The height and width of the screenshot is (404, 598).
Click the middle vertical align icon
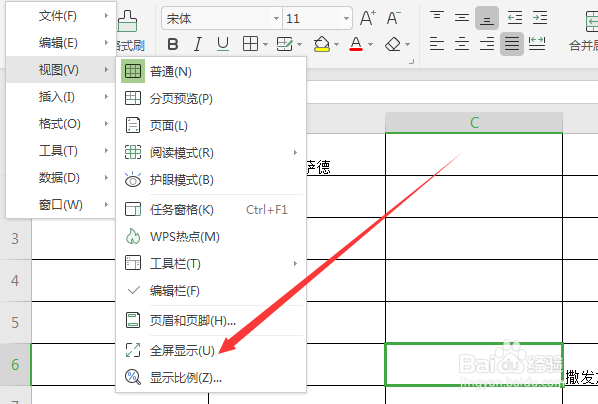click(462, 18)
